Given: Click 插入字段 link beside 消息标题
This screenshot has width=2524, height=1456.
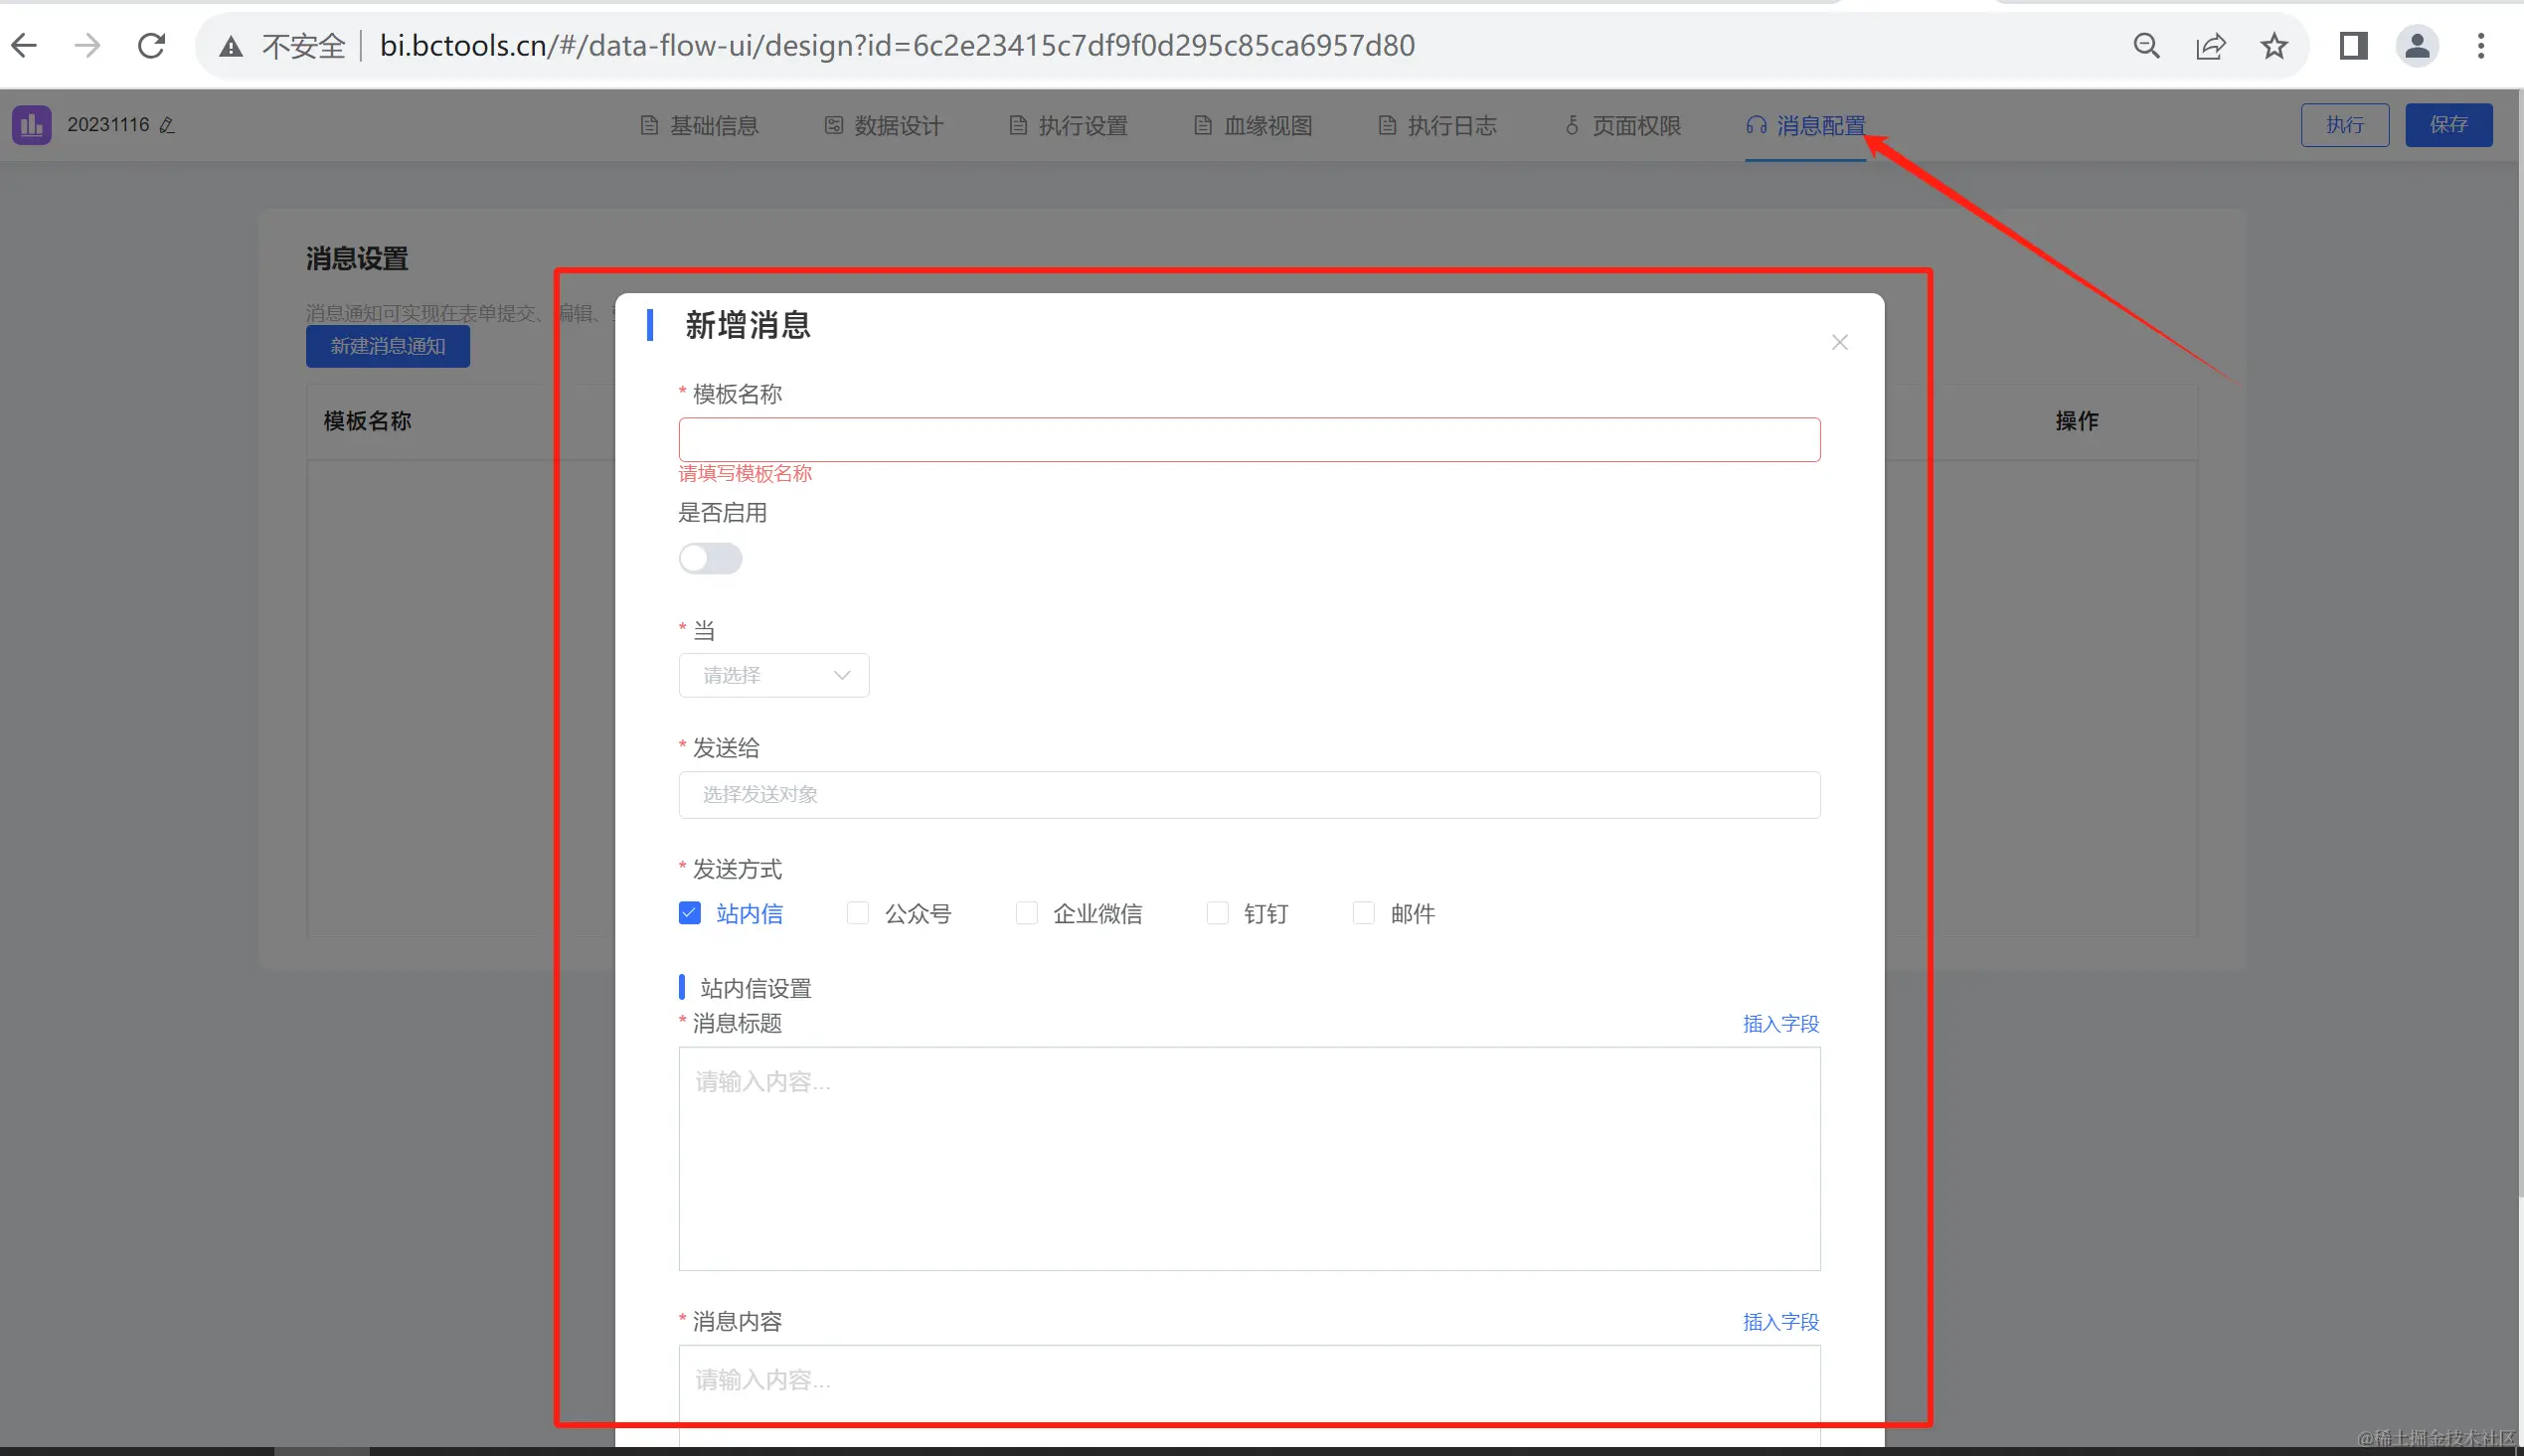Looking at the screenshot, I should point(1780,1024).
